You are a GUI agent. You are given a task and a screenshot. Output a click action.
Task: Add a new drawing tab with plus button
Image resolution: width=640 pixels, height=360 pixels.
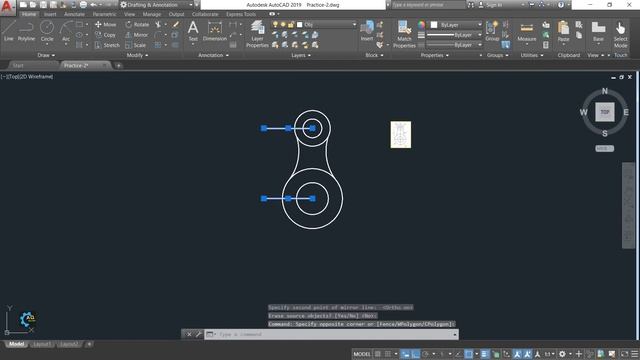[x=118, y=65]
